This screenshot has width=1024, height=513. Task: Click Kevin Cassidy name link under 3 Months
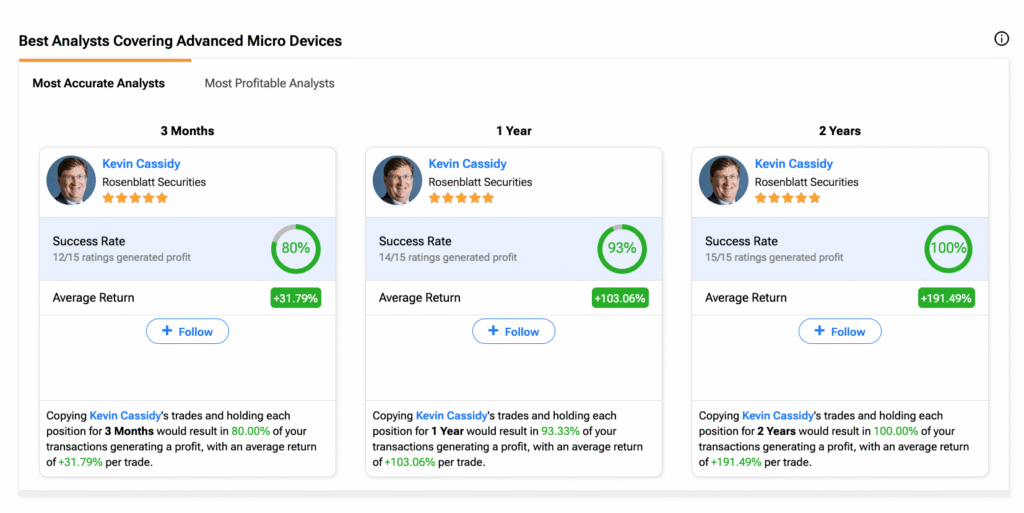(141, 164)
